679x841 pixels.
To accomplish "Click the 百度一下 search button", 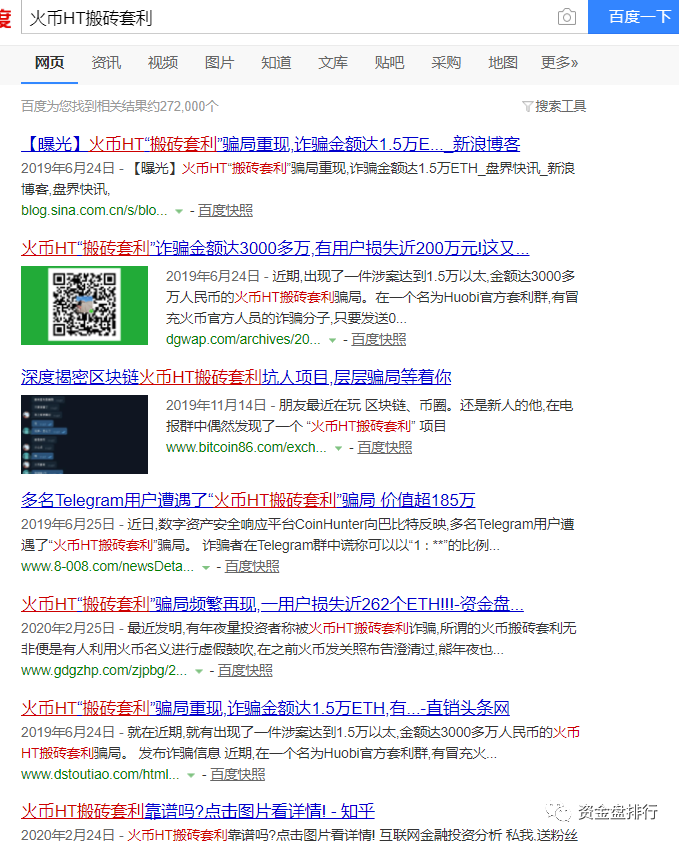I will [x=633, y=17].
